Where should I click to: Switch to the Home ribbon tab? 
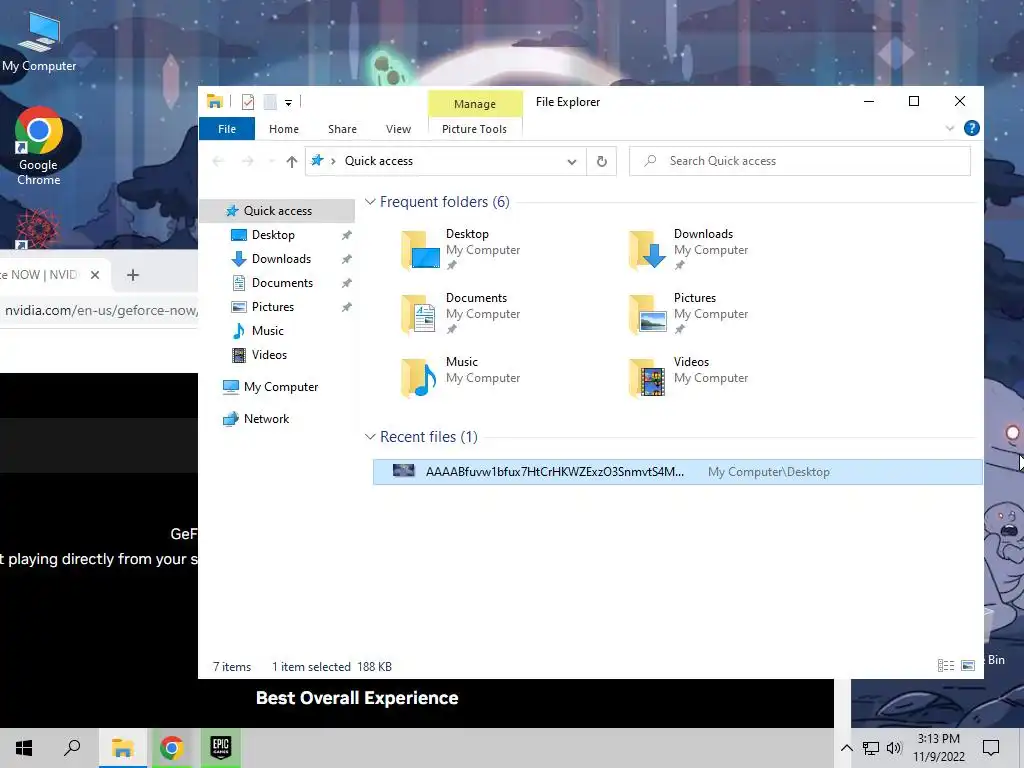(283, 129)
